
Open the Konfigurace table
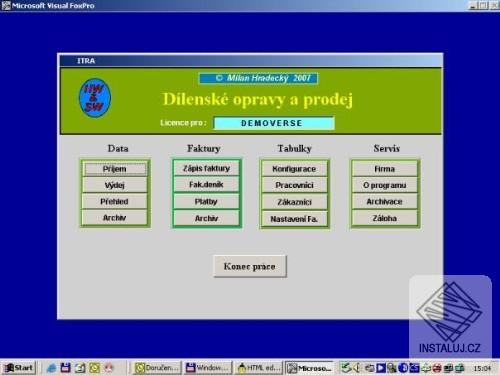(294, 169)
